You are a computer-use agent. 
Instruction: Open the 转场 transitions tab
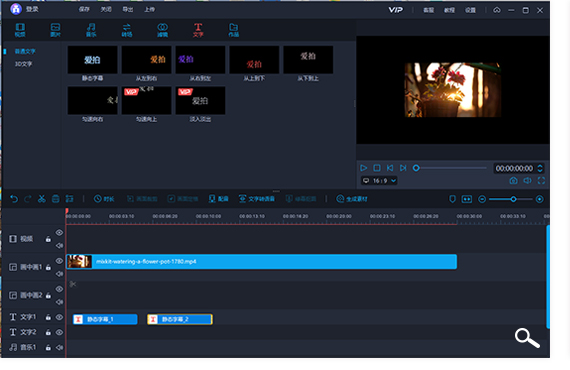(127, 30)
